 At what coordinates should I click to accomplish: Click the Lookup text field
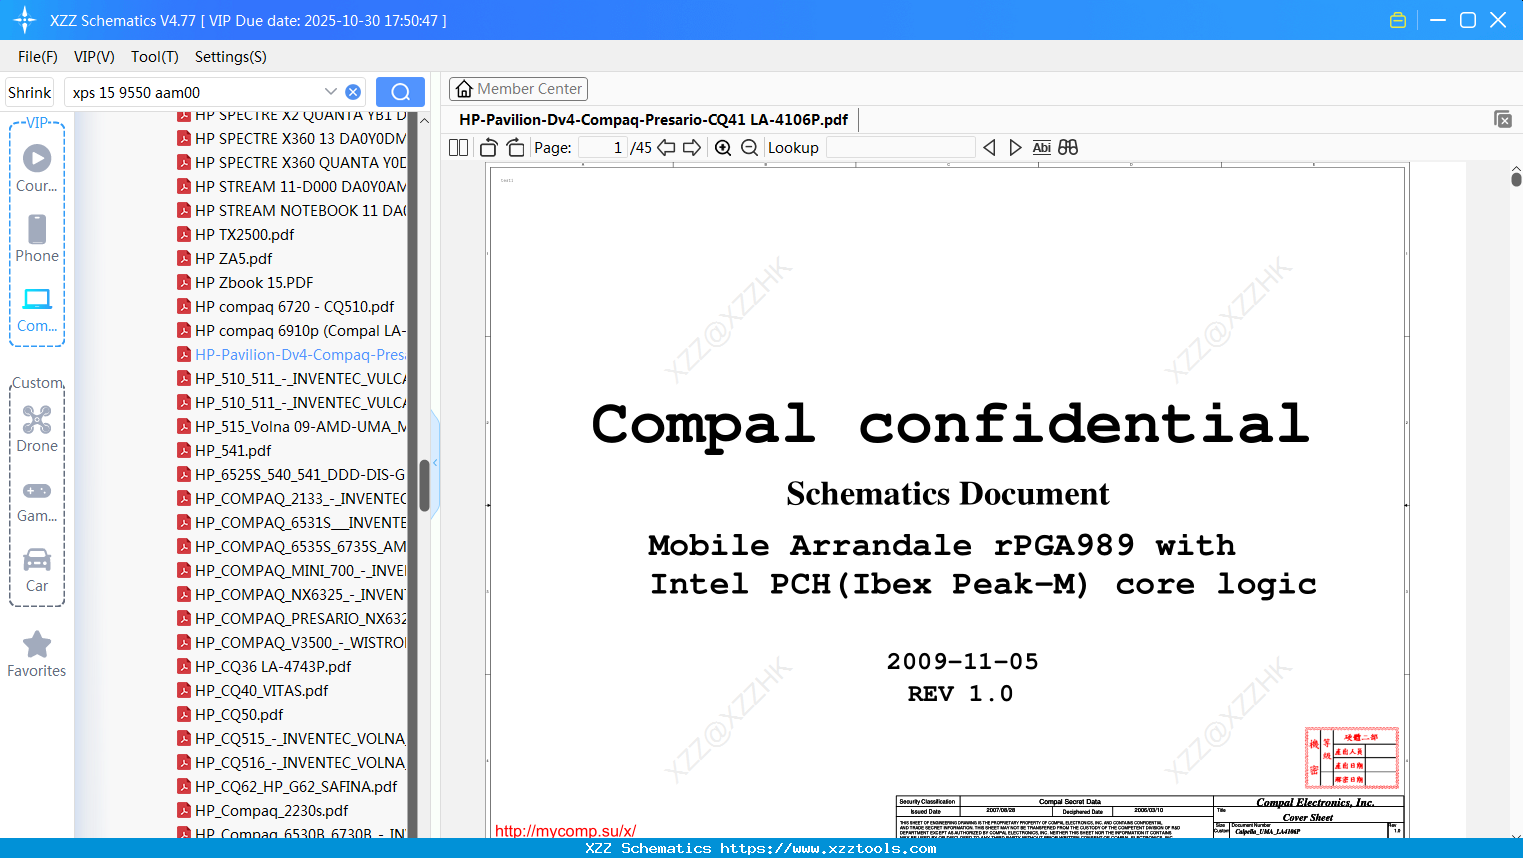click(x=900, y=148)
